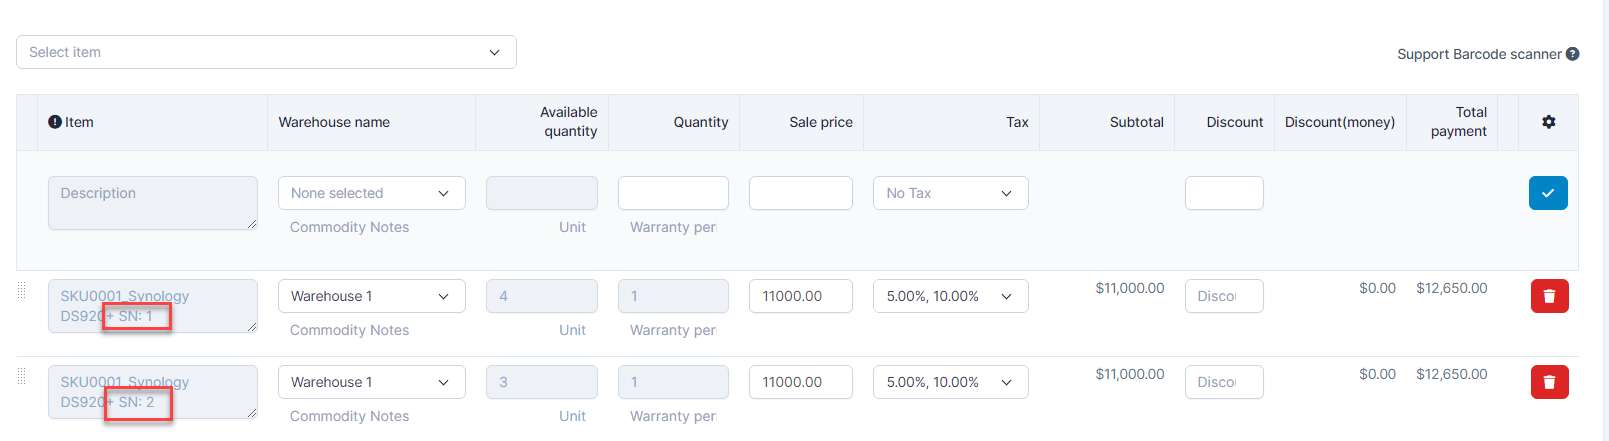Grab the drag handle of SN: 2 row
The height and width of the screenshot is (441, 1609).
(x=22, y=377)
